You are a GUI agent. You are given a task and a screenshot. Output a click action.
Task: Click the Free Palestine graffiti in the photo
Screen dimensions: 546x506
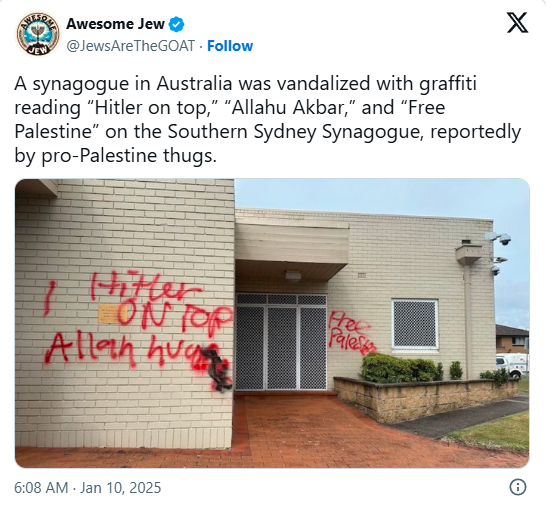(352, 334)
